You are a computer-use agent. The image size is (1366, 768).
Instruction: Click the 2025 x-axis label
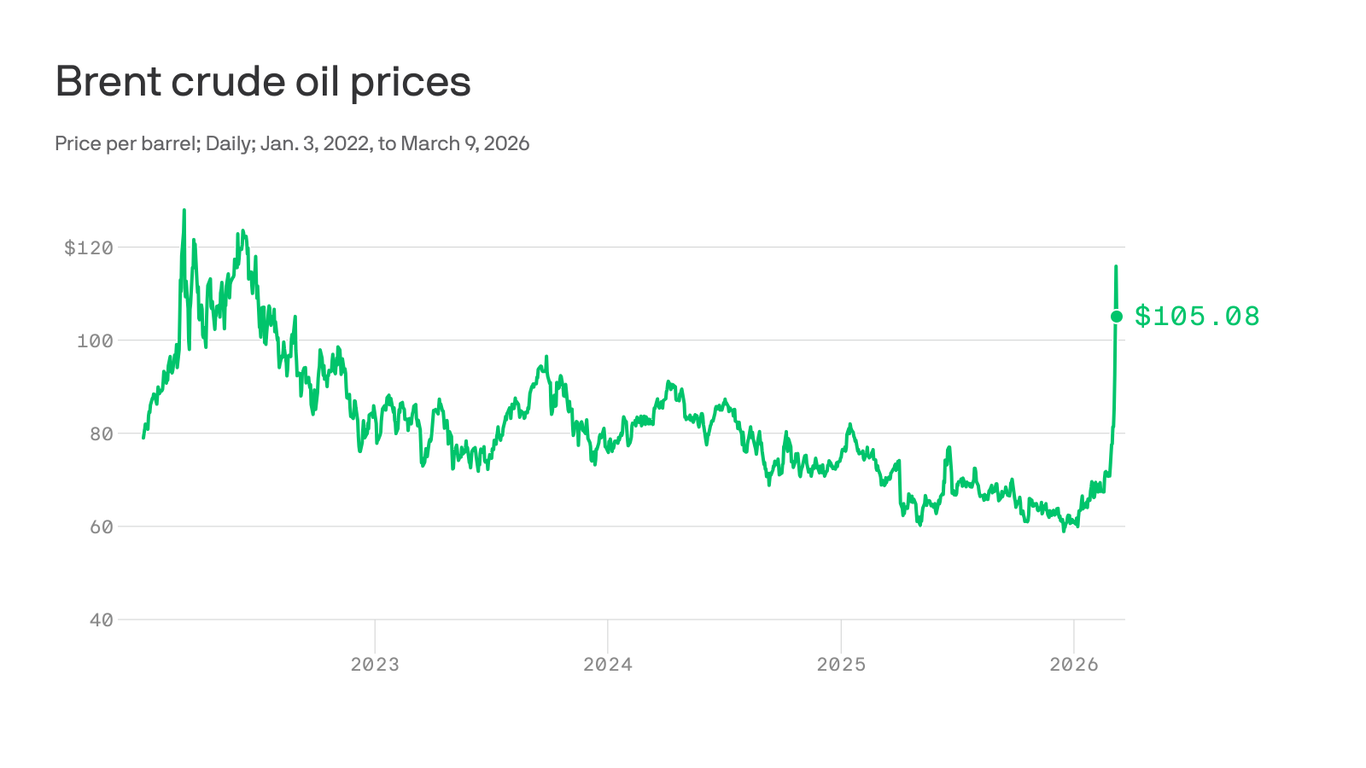841,664
